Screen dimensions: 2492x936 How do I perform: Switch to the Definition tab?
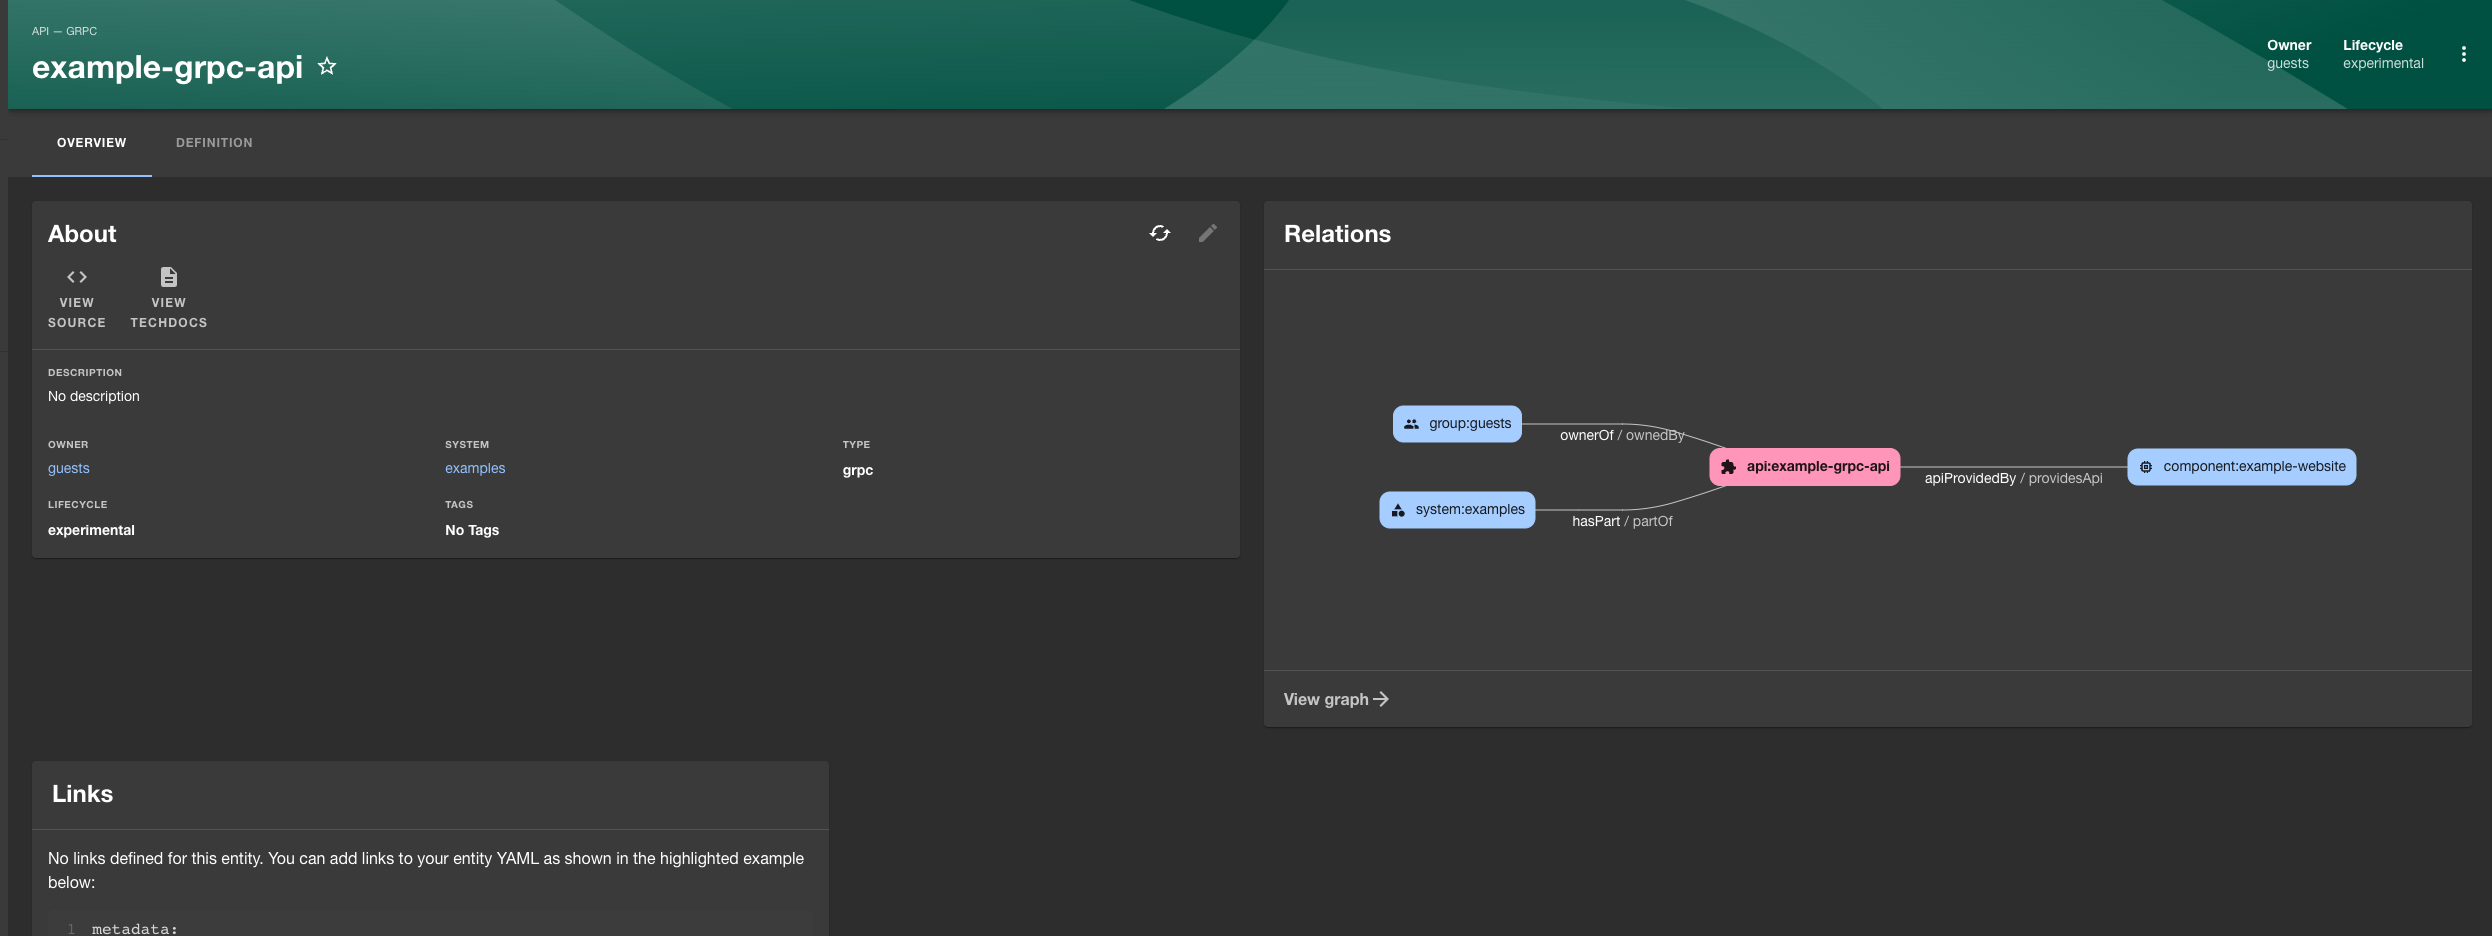(214, 142)
